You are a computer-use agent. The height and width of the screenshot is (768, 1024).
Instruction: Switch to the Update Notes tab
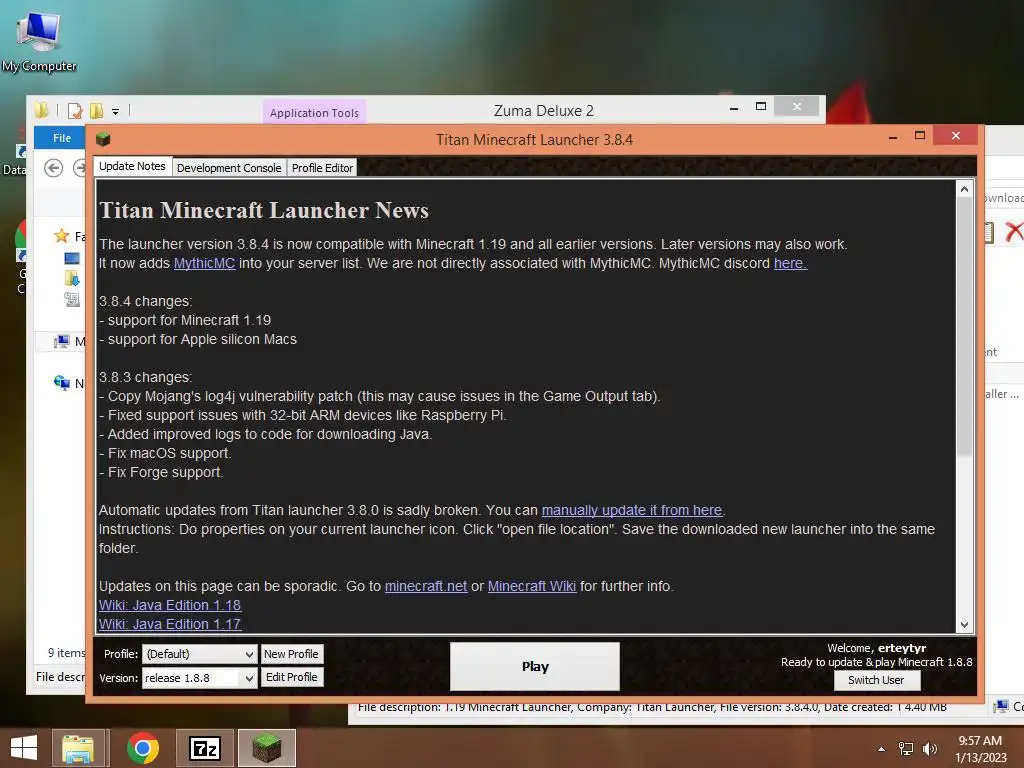point(133,167)
